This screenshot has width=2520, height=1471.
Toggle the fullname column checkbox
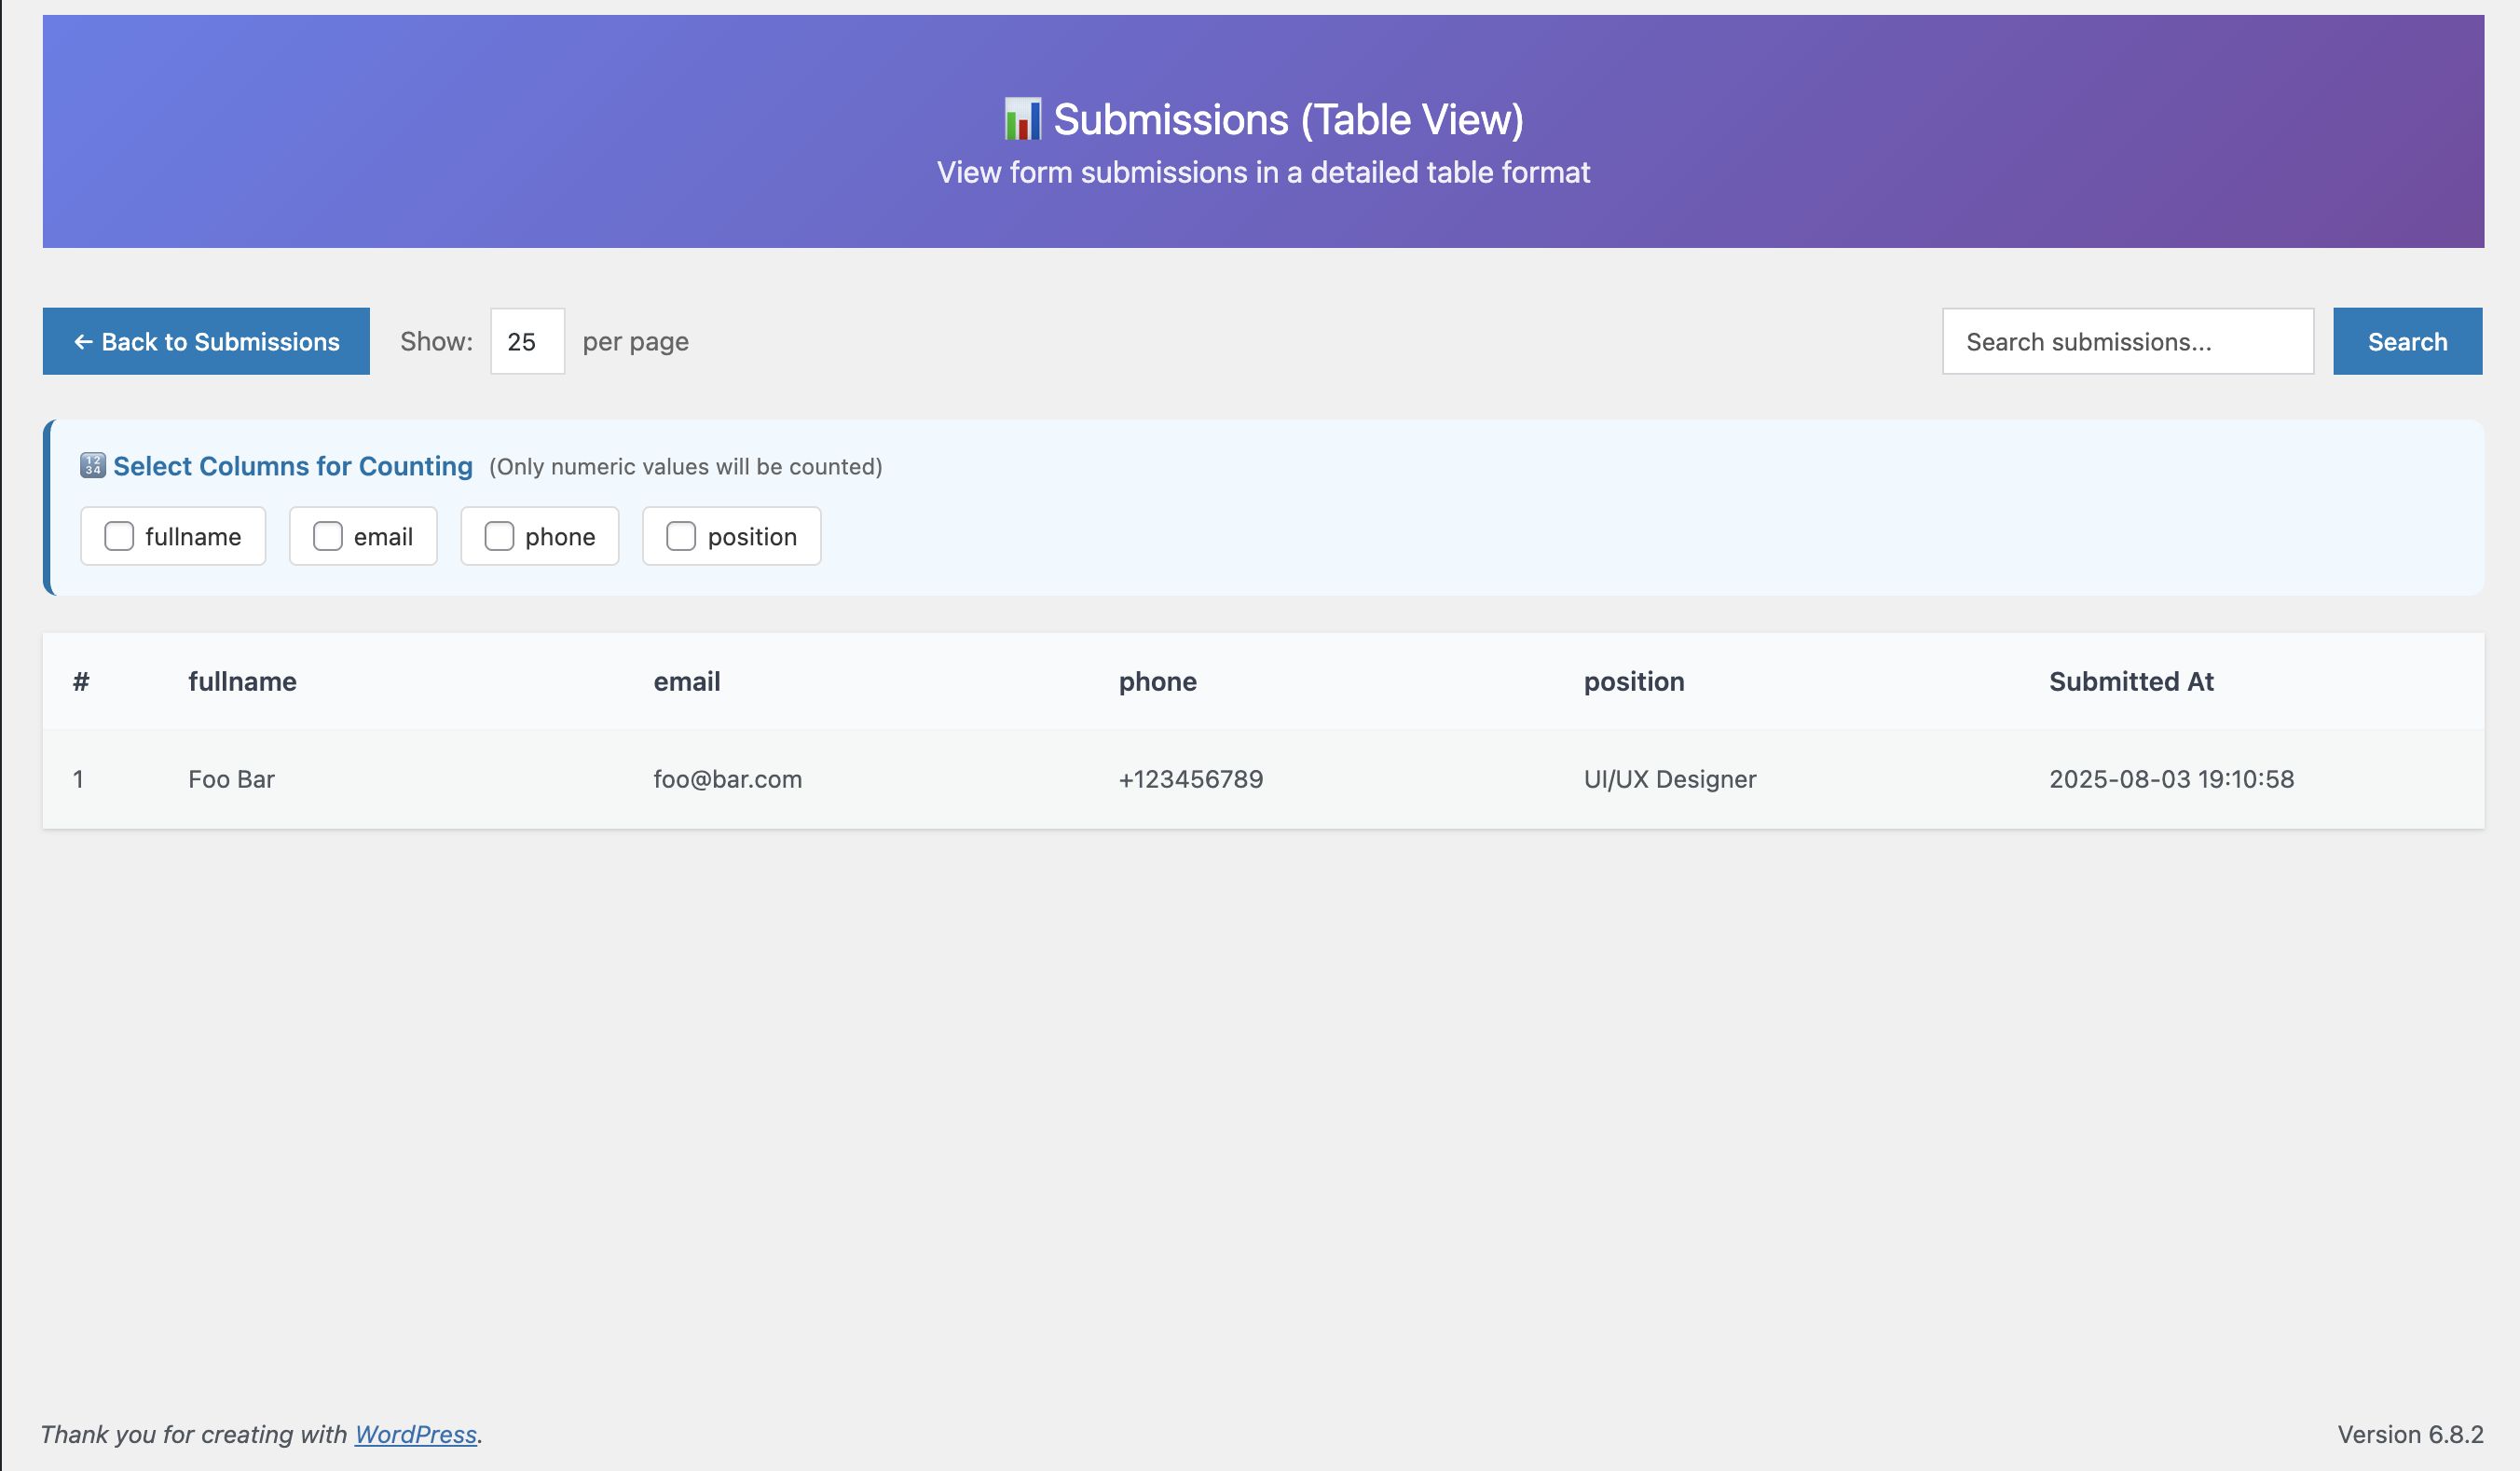coord(119,537)
